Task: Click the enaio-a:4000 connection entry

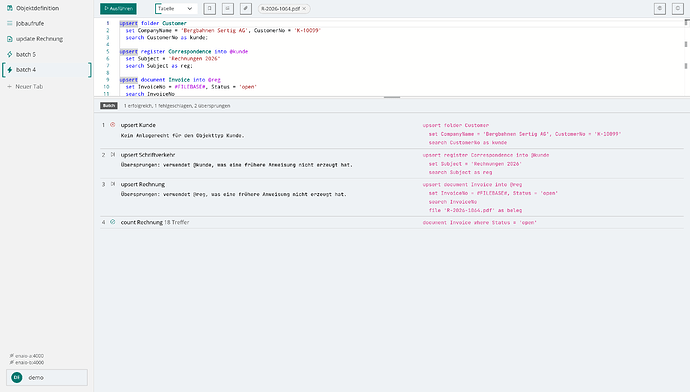Action: click(x=26, y=356)
